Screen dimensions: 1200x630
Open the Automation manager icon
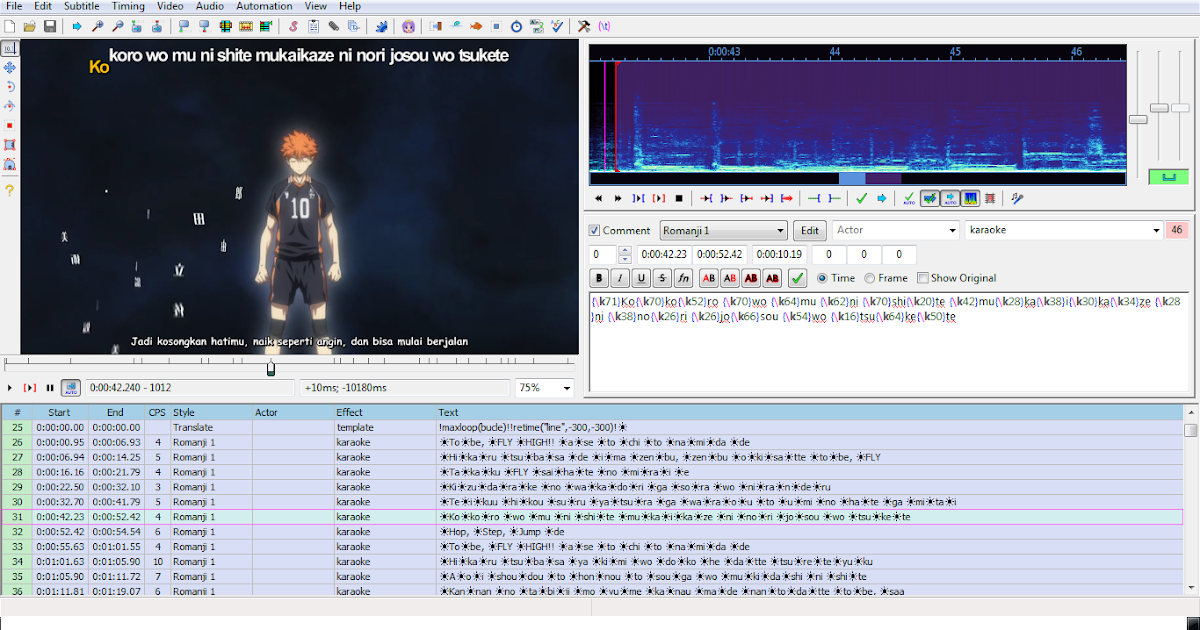point(381,25)
